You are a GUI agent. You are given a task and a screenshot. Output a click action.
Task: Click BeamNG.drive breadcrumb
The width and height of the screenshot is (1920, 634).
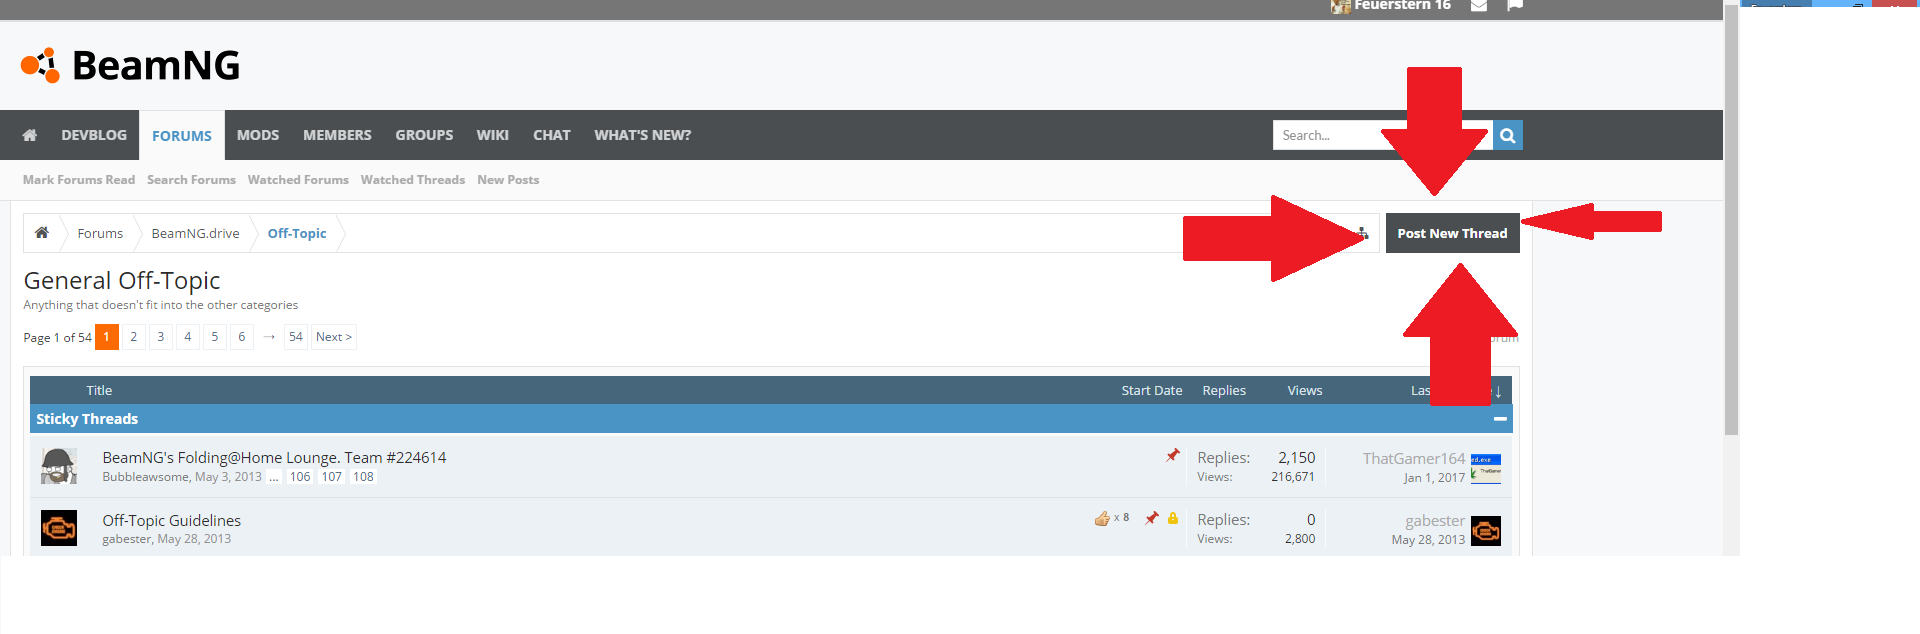tap(195, 233)
